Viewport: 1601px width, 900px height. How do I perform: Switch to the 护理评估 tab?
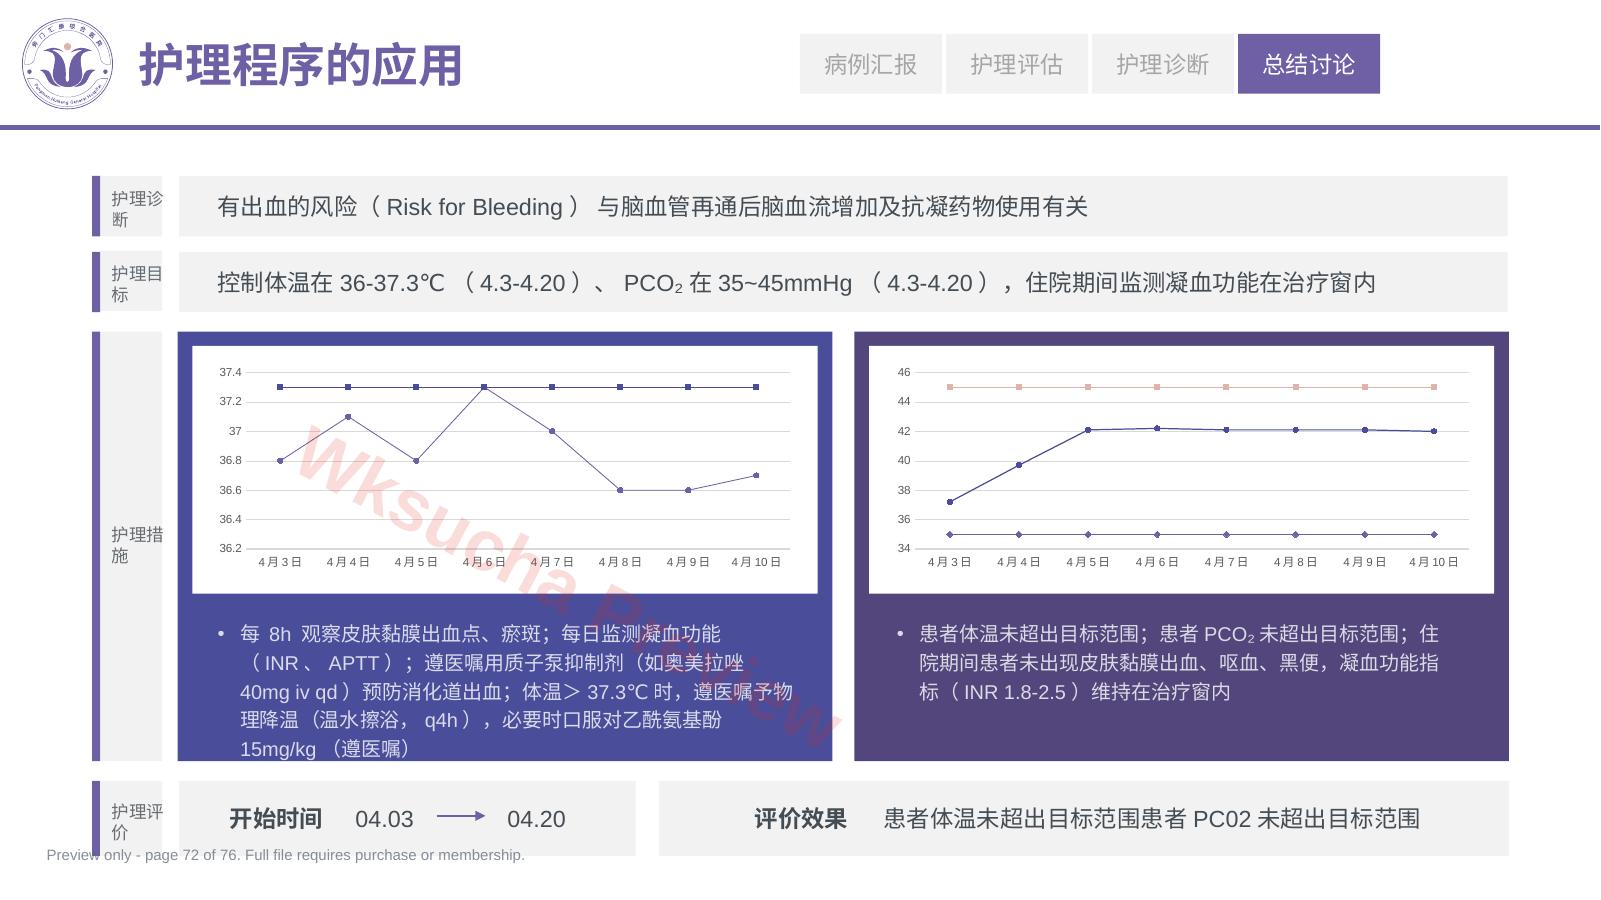click(x=1017, y=64)
